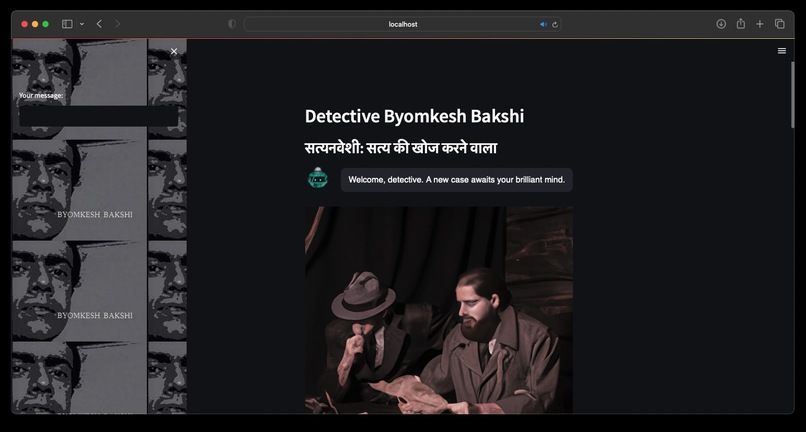Open a new tab with plus icon
The height and width of the screenshot is (432, 806).
coord(760,24)
